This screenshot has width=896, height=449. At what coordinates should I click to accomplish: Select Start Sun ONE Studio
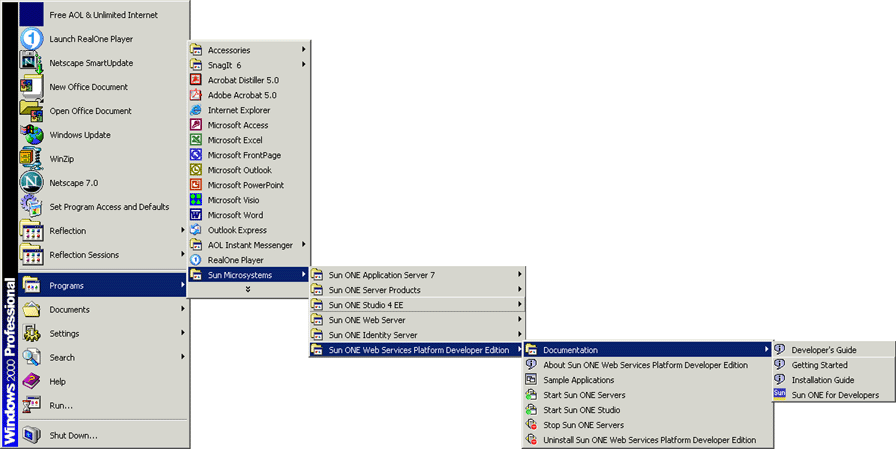[648, 410]
